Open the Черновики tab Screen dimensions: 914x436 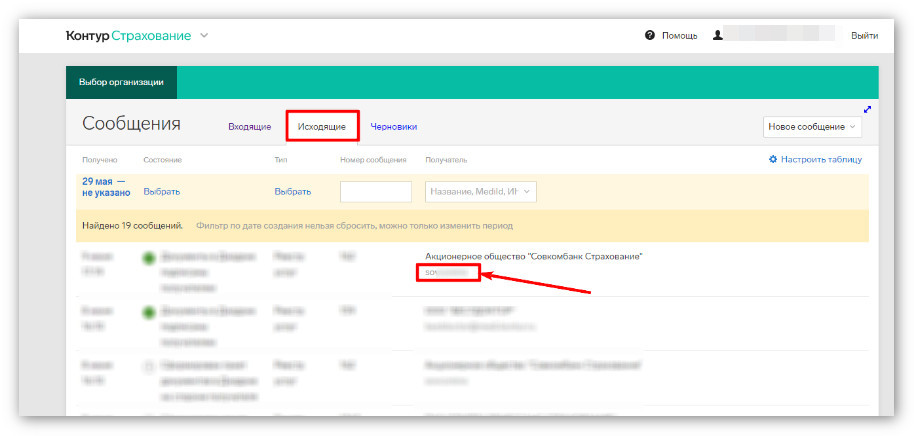click(393, 126)
